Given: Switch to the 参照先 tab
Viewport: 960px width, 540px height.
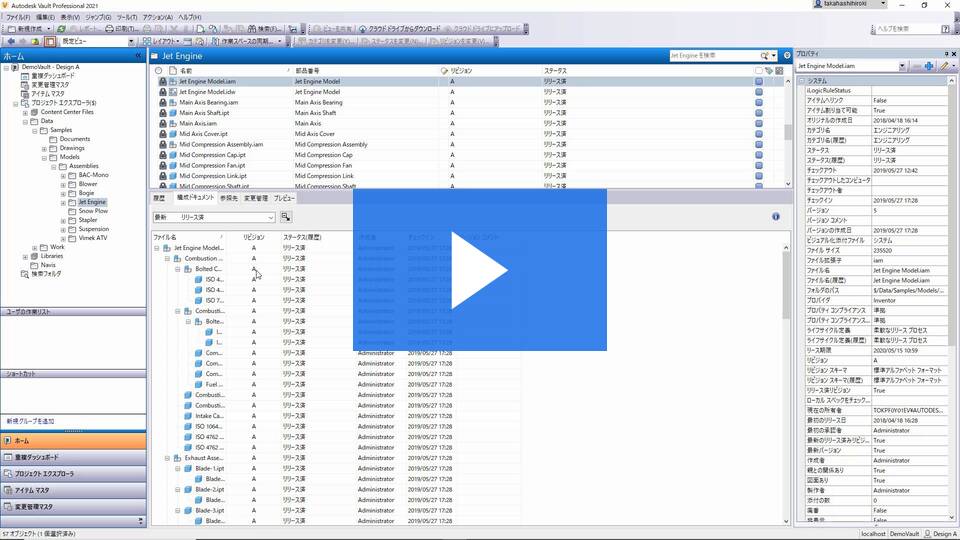Looking at the screenshot, I should [x=229, y=199].
